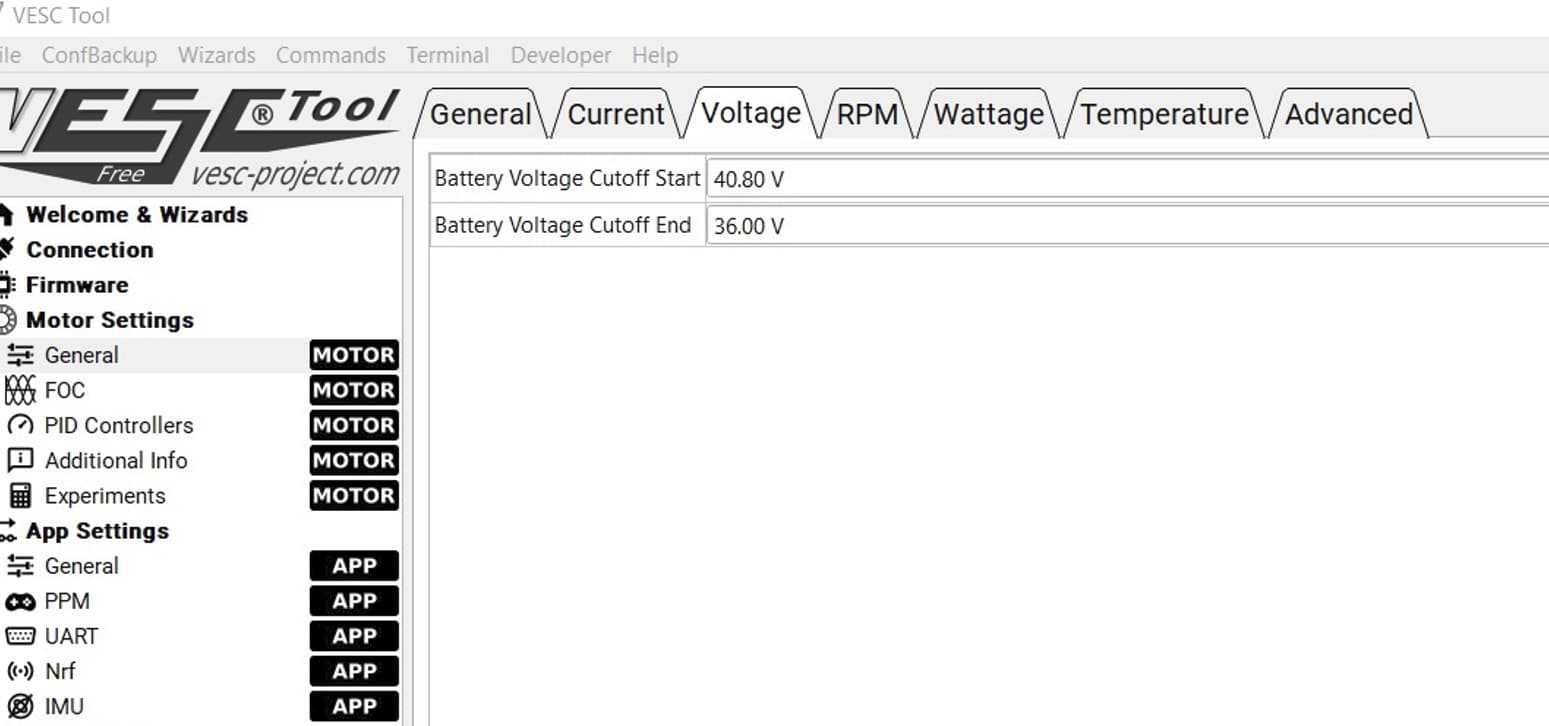1549x726 pixels.
Task: Click the Welcome & Wizards home icon
Action: [x=7, y=214]
